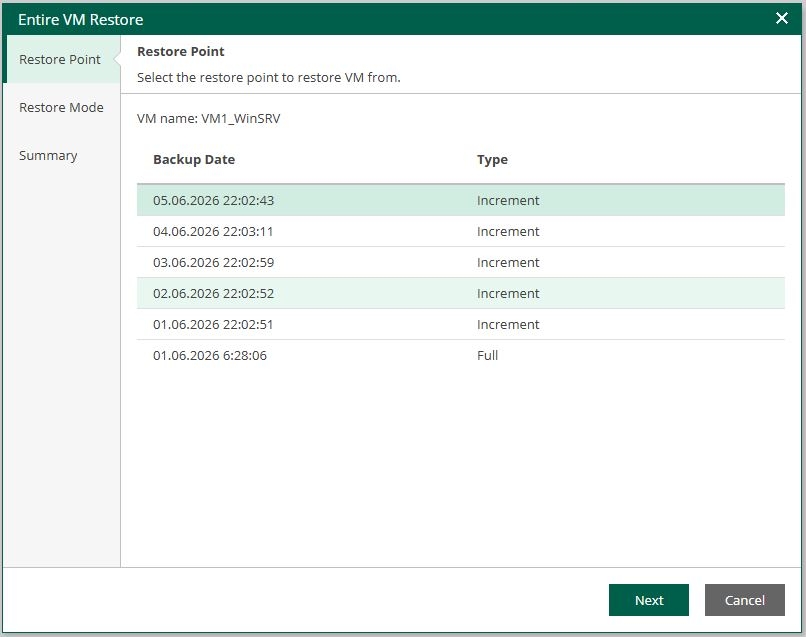Click the Type column header

point(492,159)
